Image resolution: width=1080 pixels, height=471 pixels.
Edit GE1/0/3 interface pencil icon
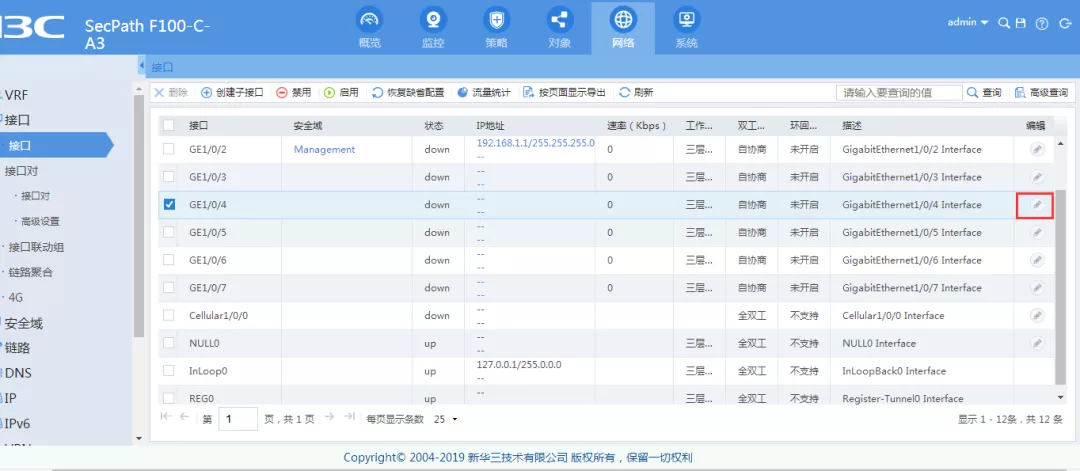coord(1037,177)
